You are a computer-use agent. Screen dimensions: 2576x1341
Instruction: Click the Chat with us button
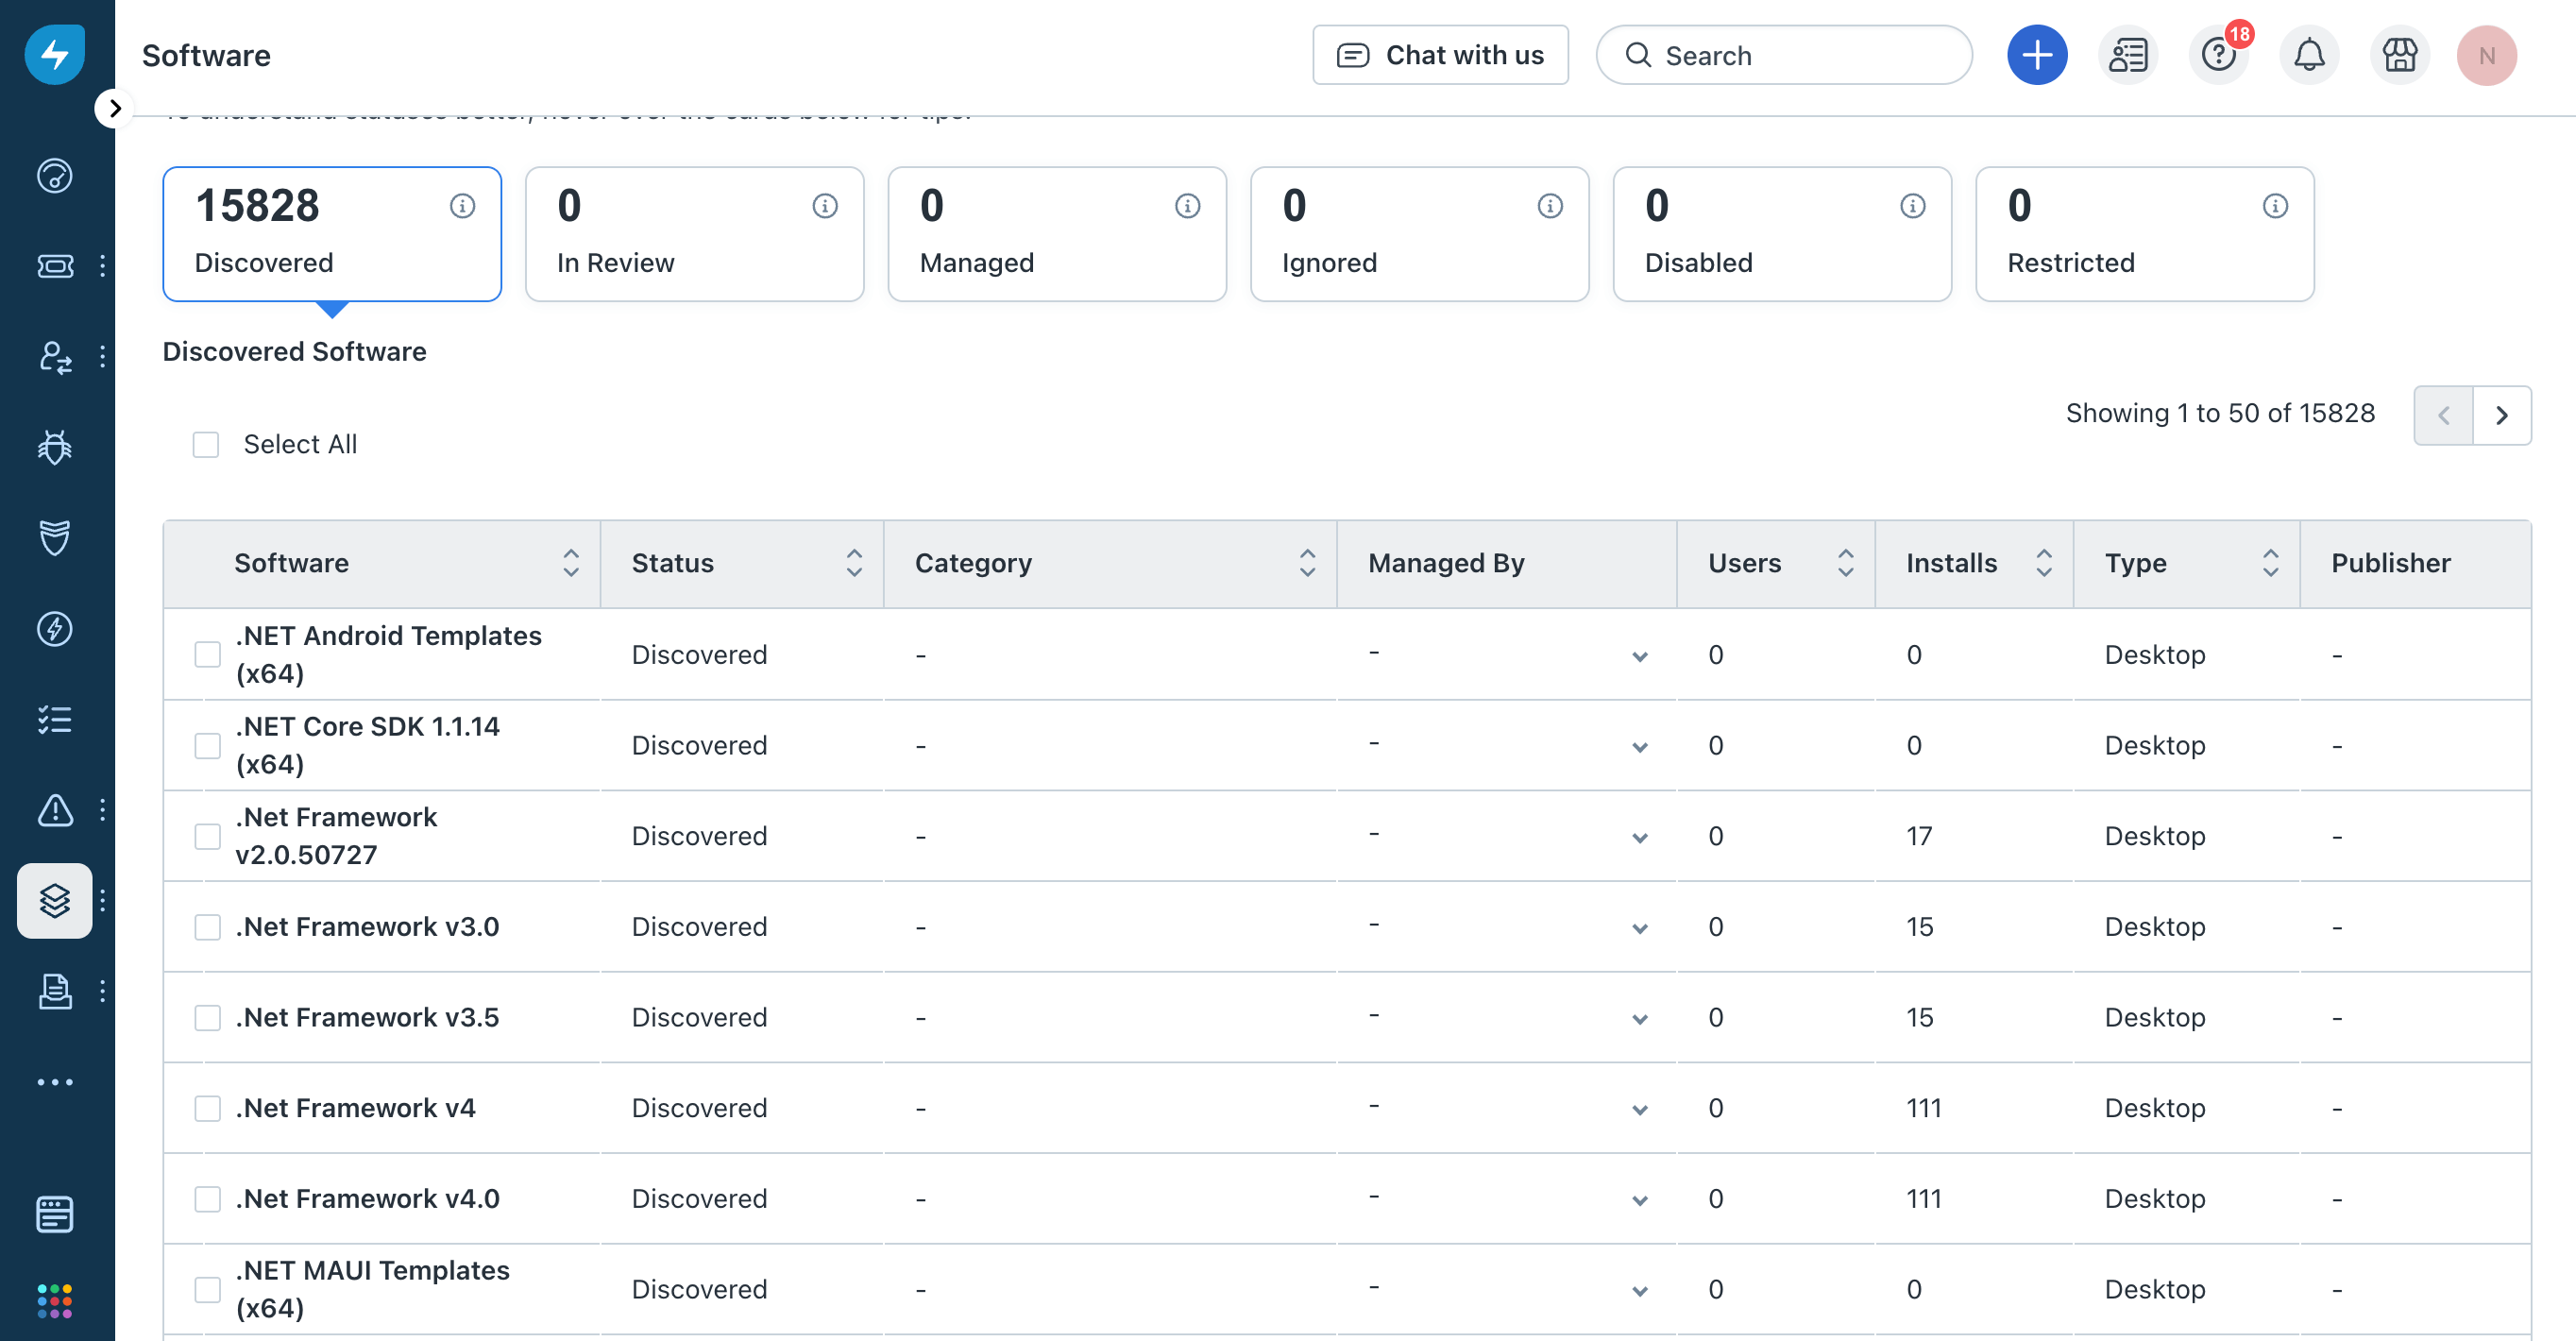1440,55
